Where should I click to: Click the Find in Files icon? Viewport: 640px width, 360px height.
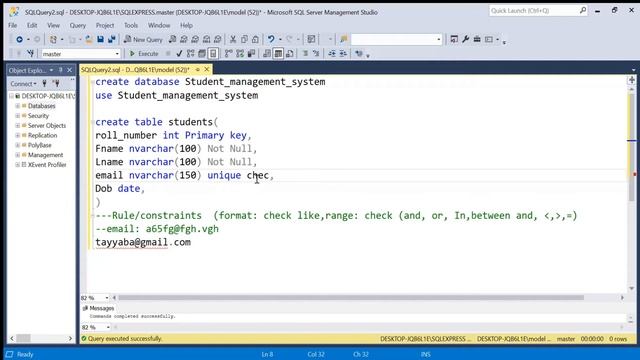click(x=344, y=39)
